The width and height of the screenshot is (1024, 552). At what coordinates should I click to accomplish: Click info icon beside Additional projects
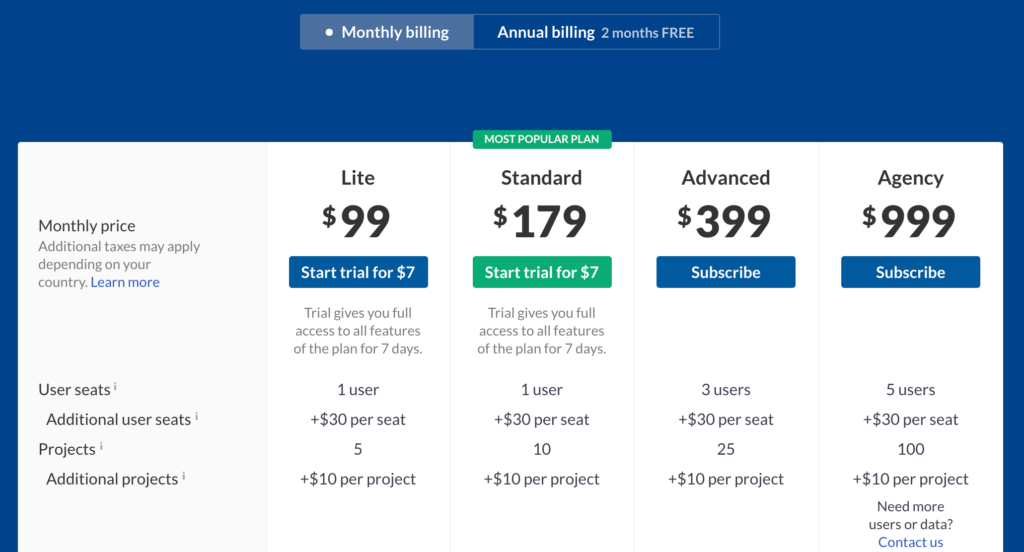coord(183,476)
